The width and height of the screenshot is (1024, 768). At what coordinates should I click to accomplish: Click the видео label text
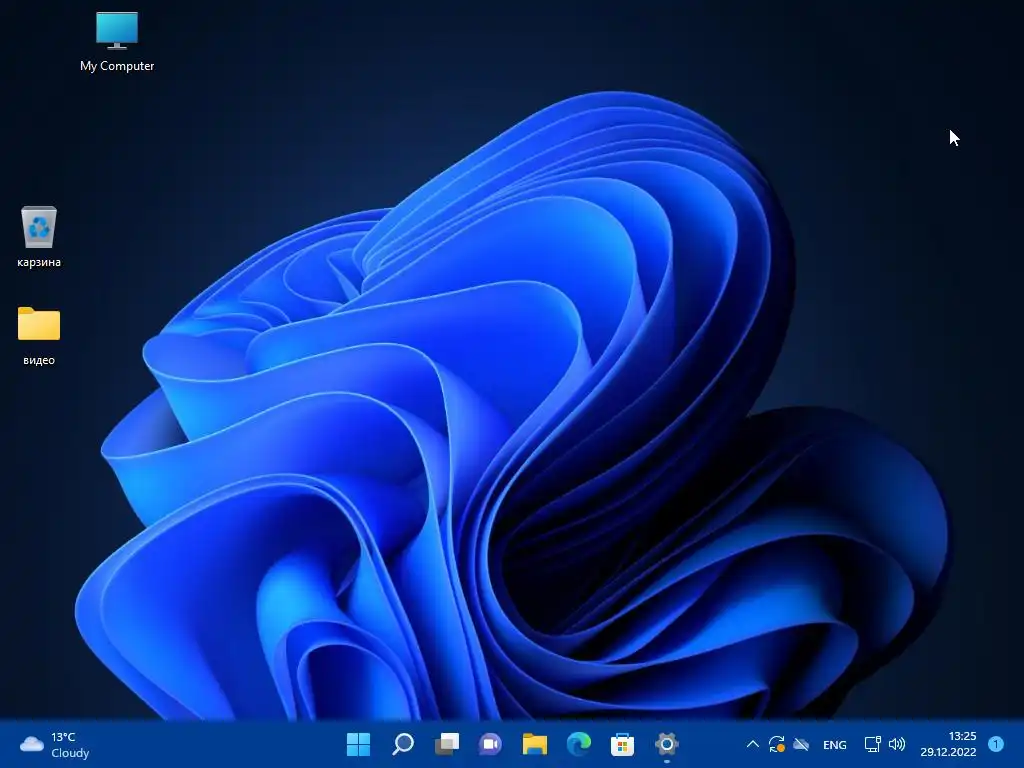coord(39,360)
